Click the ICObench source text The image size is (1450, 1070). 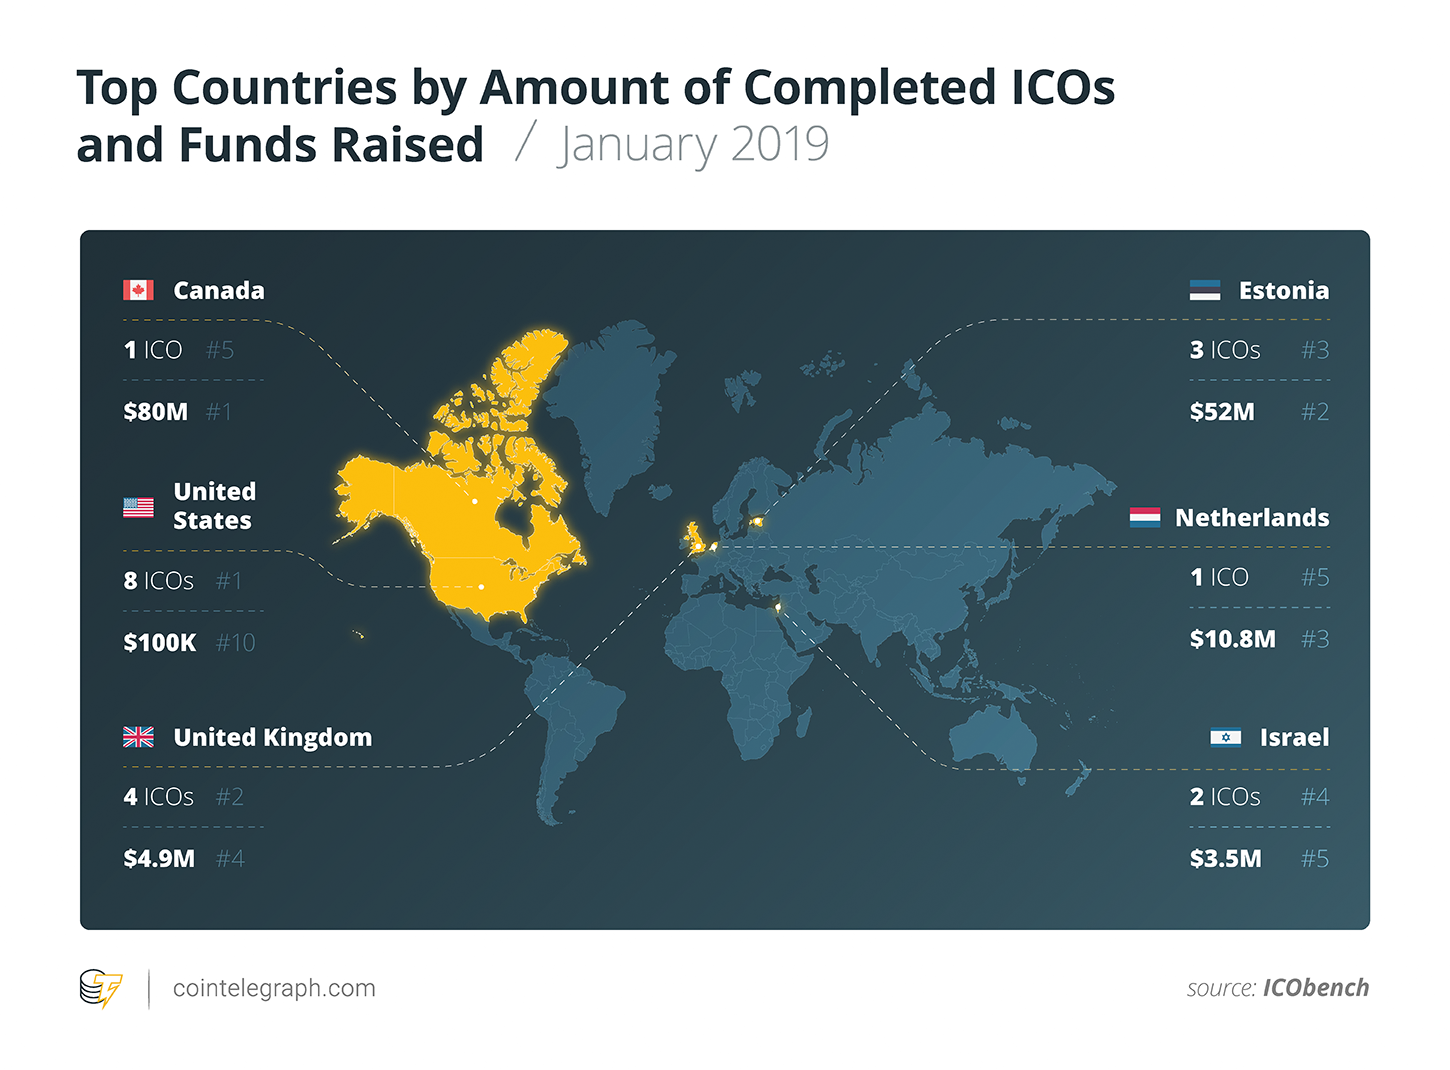(x=1316, y=988)
